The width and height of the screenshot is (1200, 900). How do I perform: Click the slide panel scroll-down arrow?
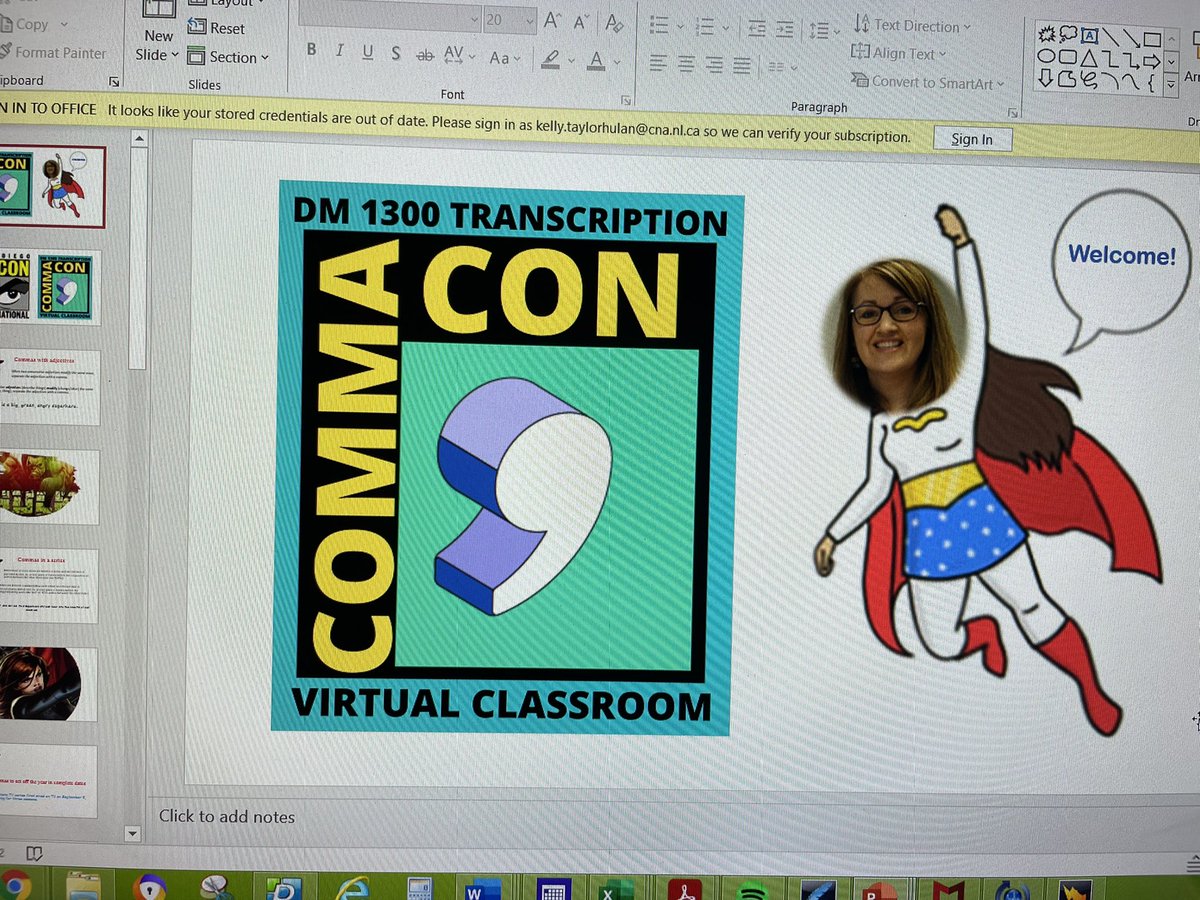132,833
